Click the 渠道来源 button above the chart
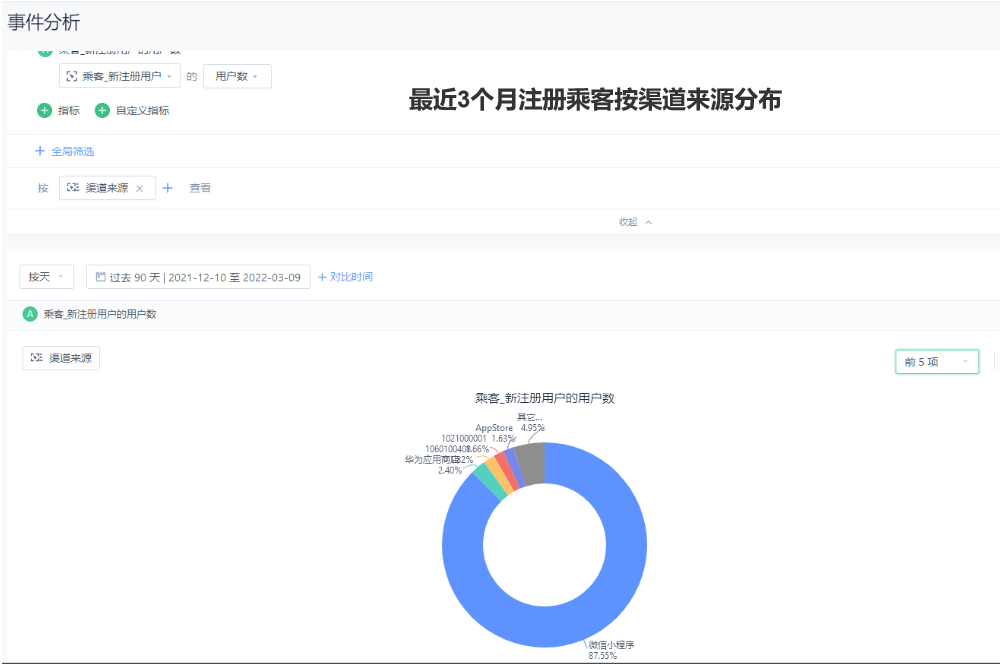The width and height of the screenshot is (1000, 664). pyautogui.click(x=61, y=358)
